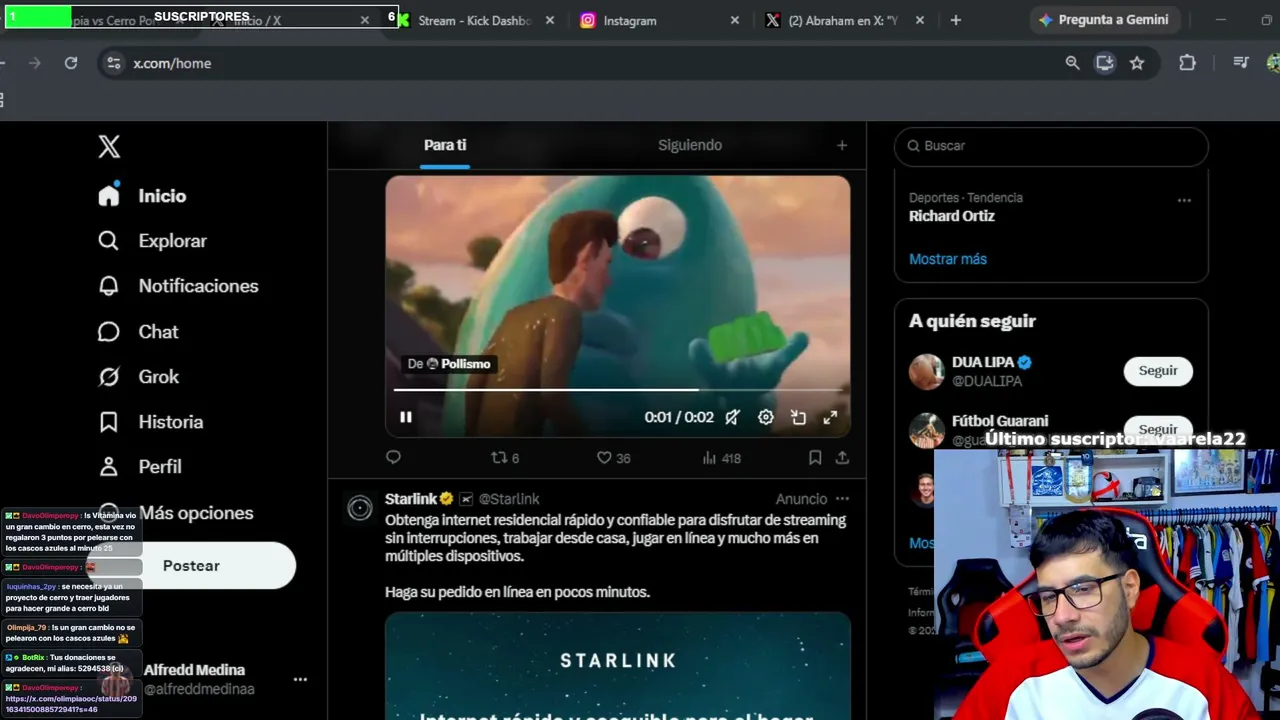This screenshot has height=720, width=1280.
Task: Switch to Abraham en X browser tab
Action: (847, 20)
